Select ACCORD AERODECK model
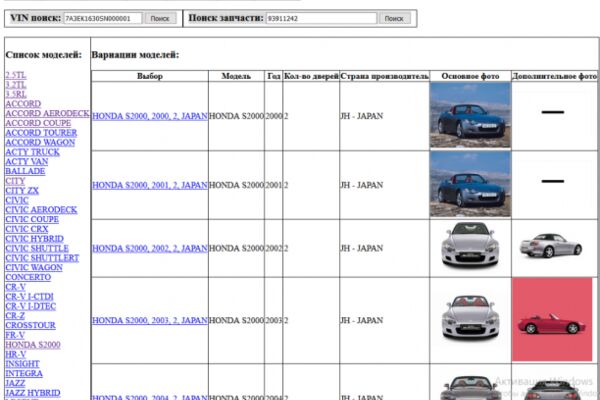Screen dimensions: 600x400 pyautogui.click(x=47, y=113)
